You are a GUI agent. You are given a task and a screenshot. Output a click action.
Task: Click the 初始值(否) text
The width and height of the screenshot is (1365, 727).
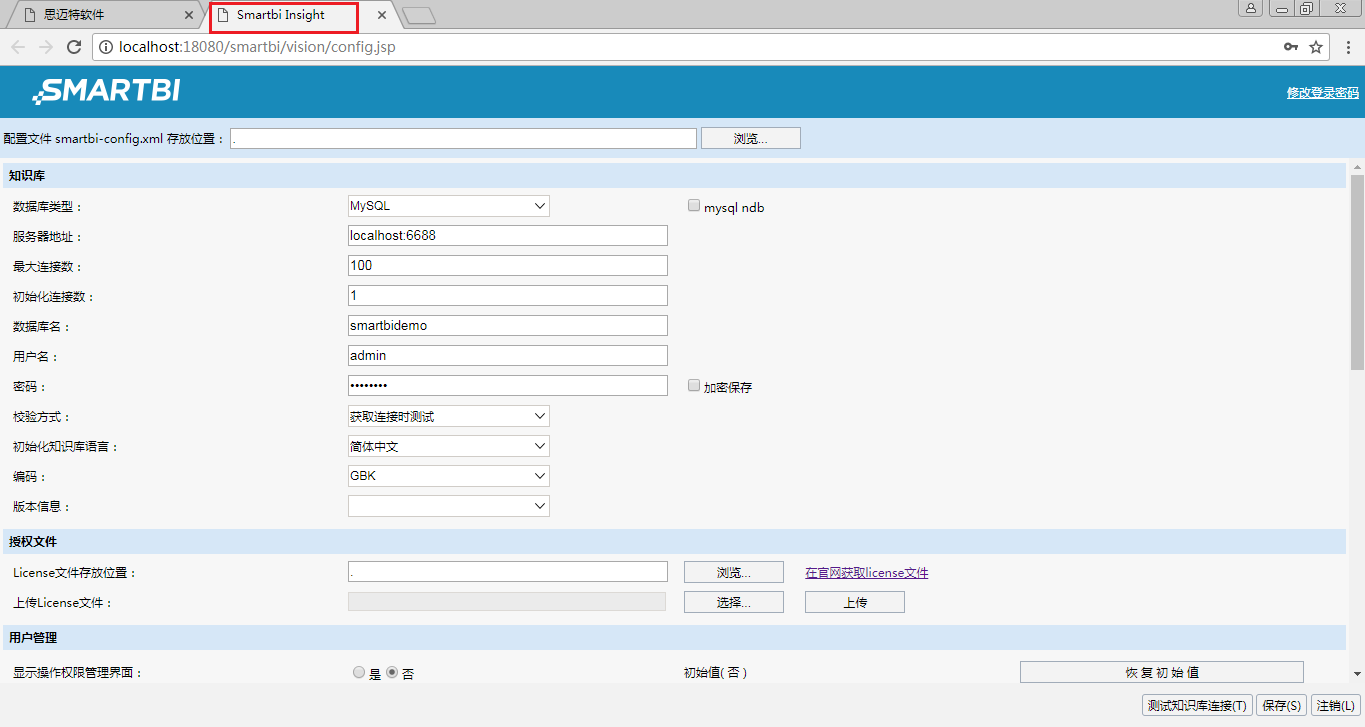click(715, 673)
